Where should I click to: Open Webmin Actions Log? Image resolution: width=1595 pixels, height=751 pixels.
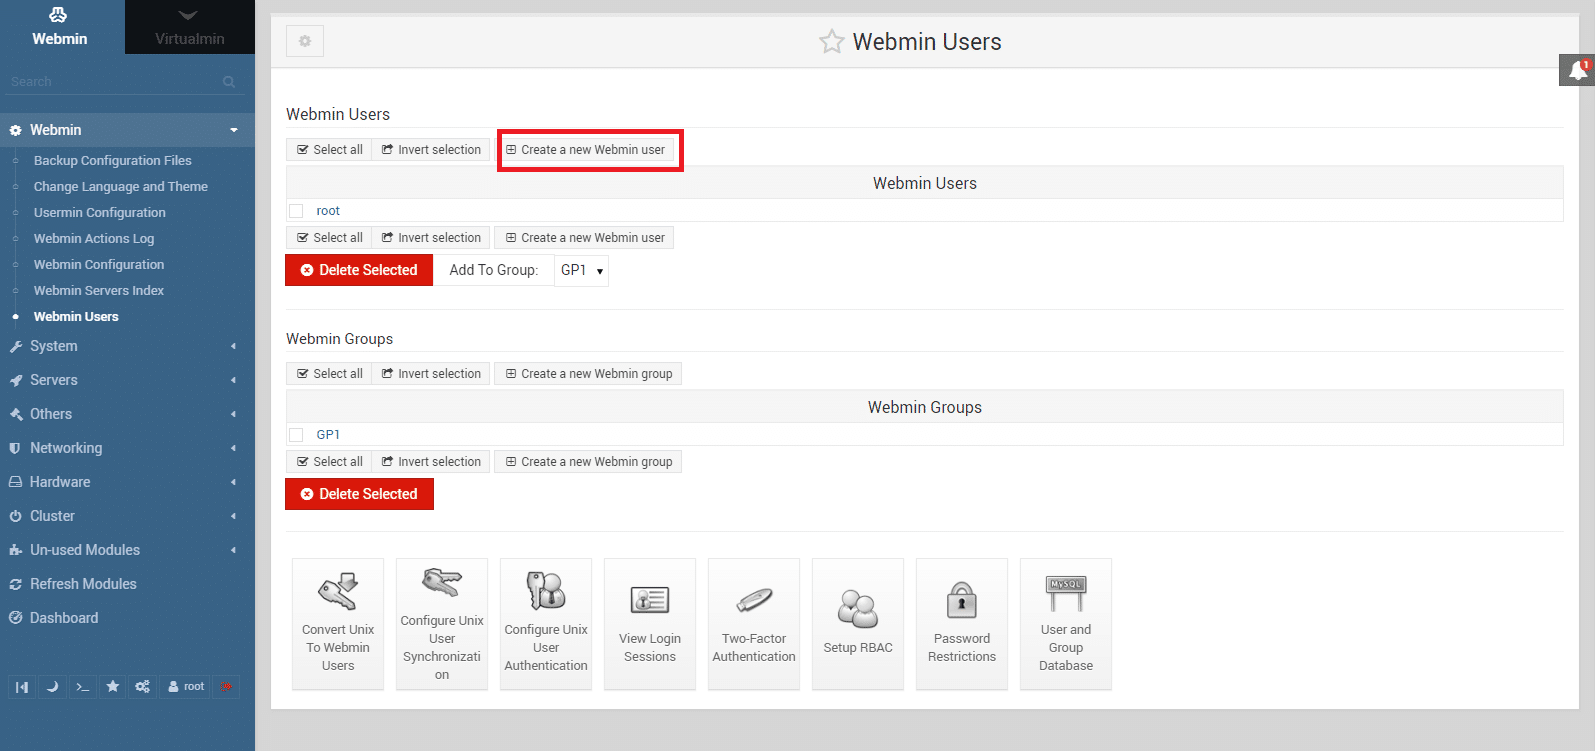(x=94, y=238)
